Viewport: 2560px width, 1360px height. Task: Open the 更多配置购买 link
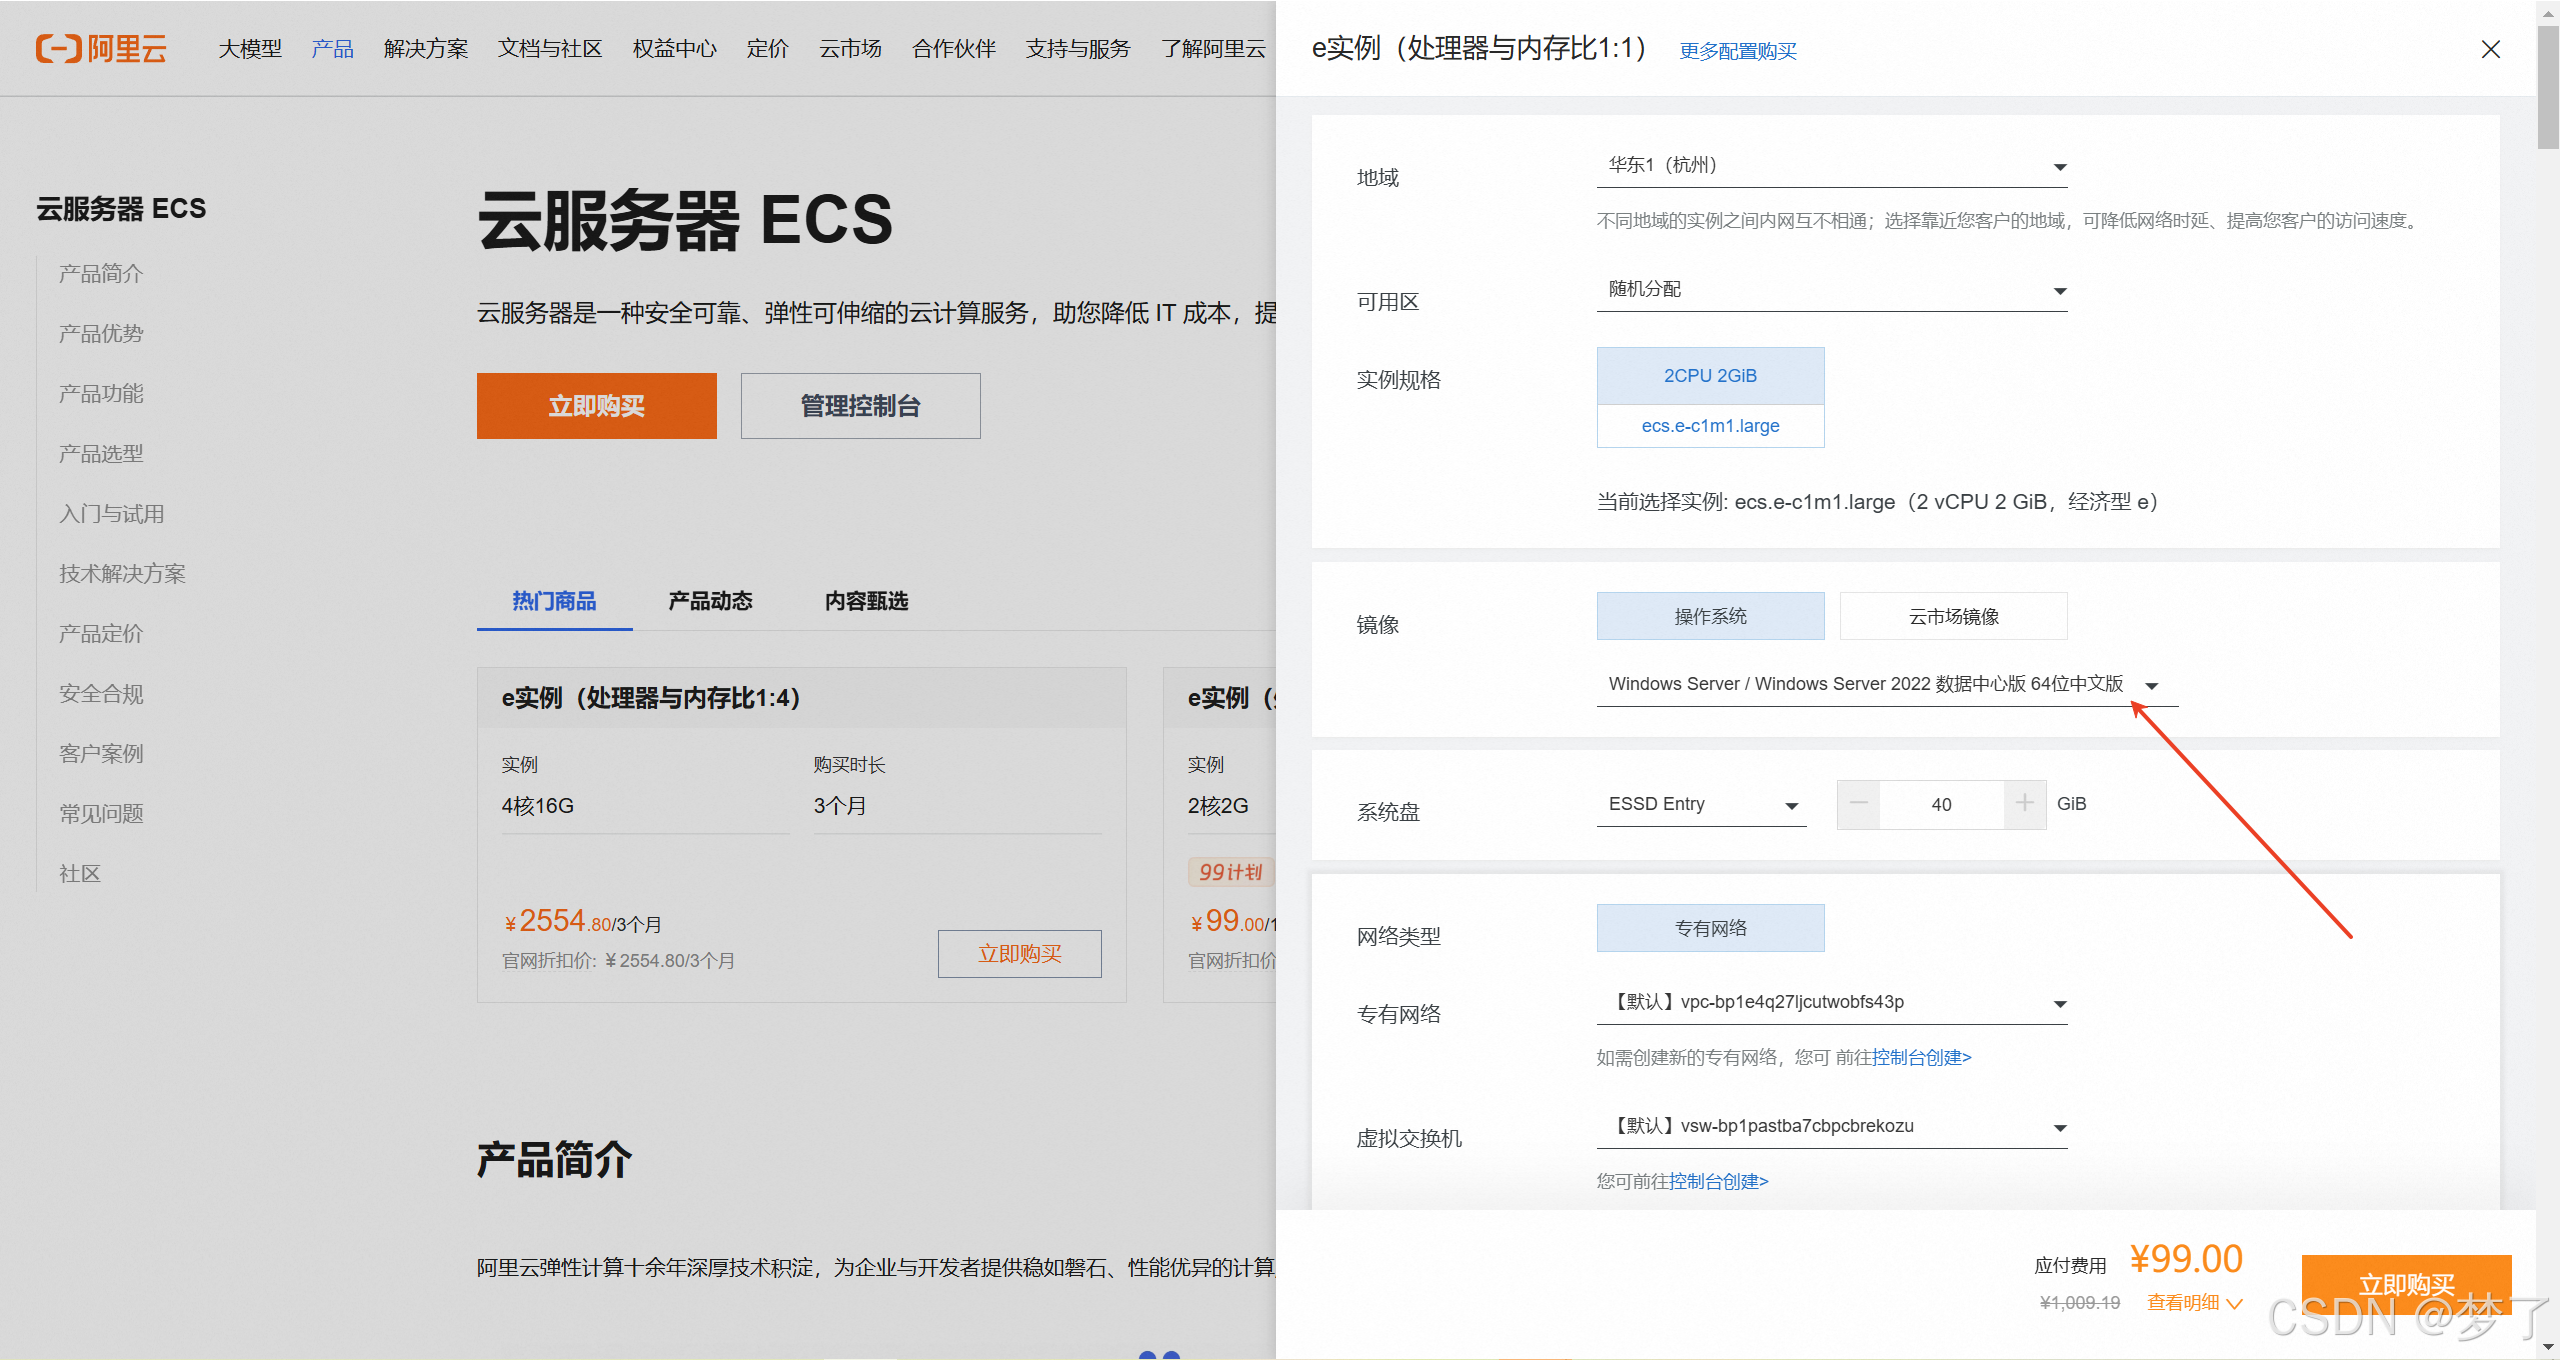pos(1737,51)
